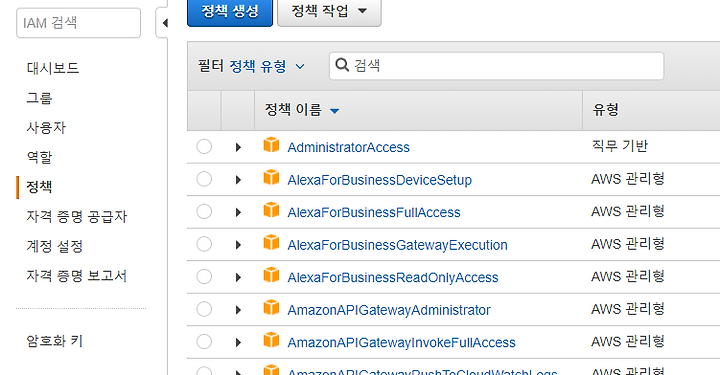
Task: Expand the AlexaForBusinessDeviceSetup policy row
Action: [238, 180]
